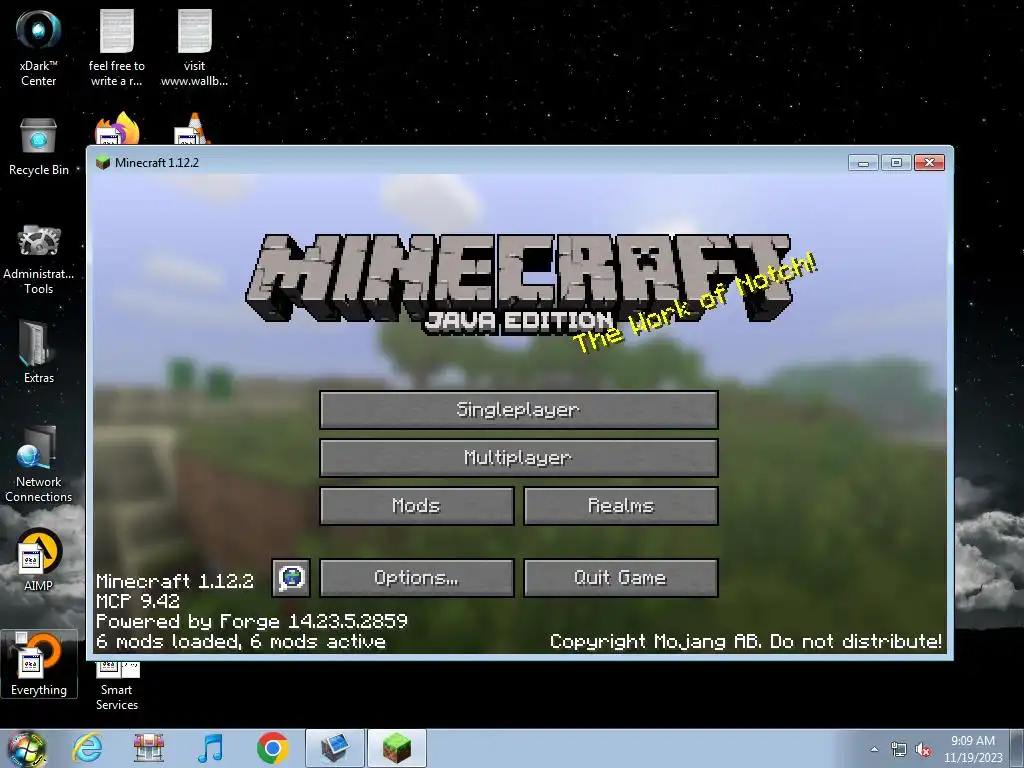Image resolution: width=1024 pixels, height=768 pixels.
Task: Close the Minecraft 1.12.2 window
Action: click(929, 163)
